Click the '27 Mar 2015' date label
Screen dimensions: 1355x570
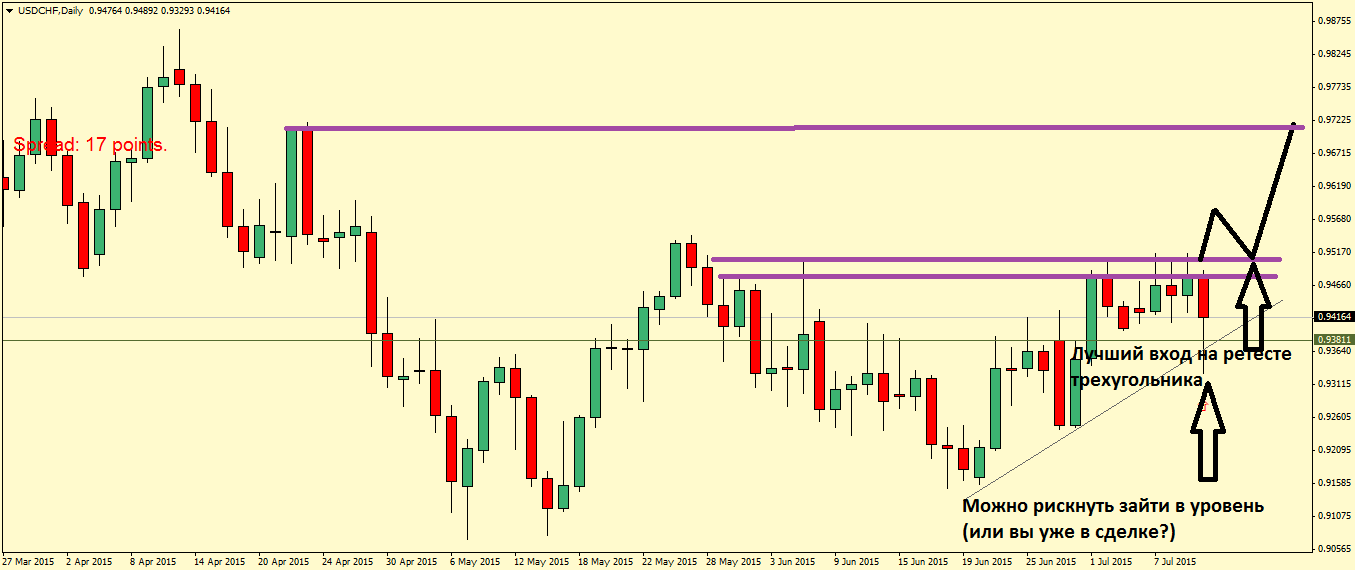tap(30, 562)
